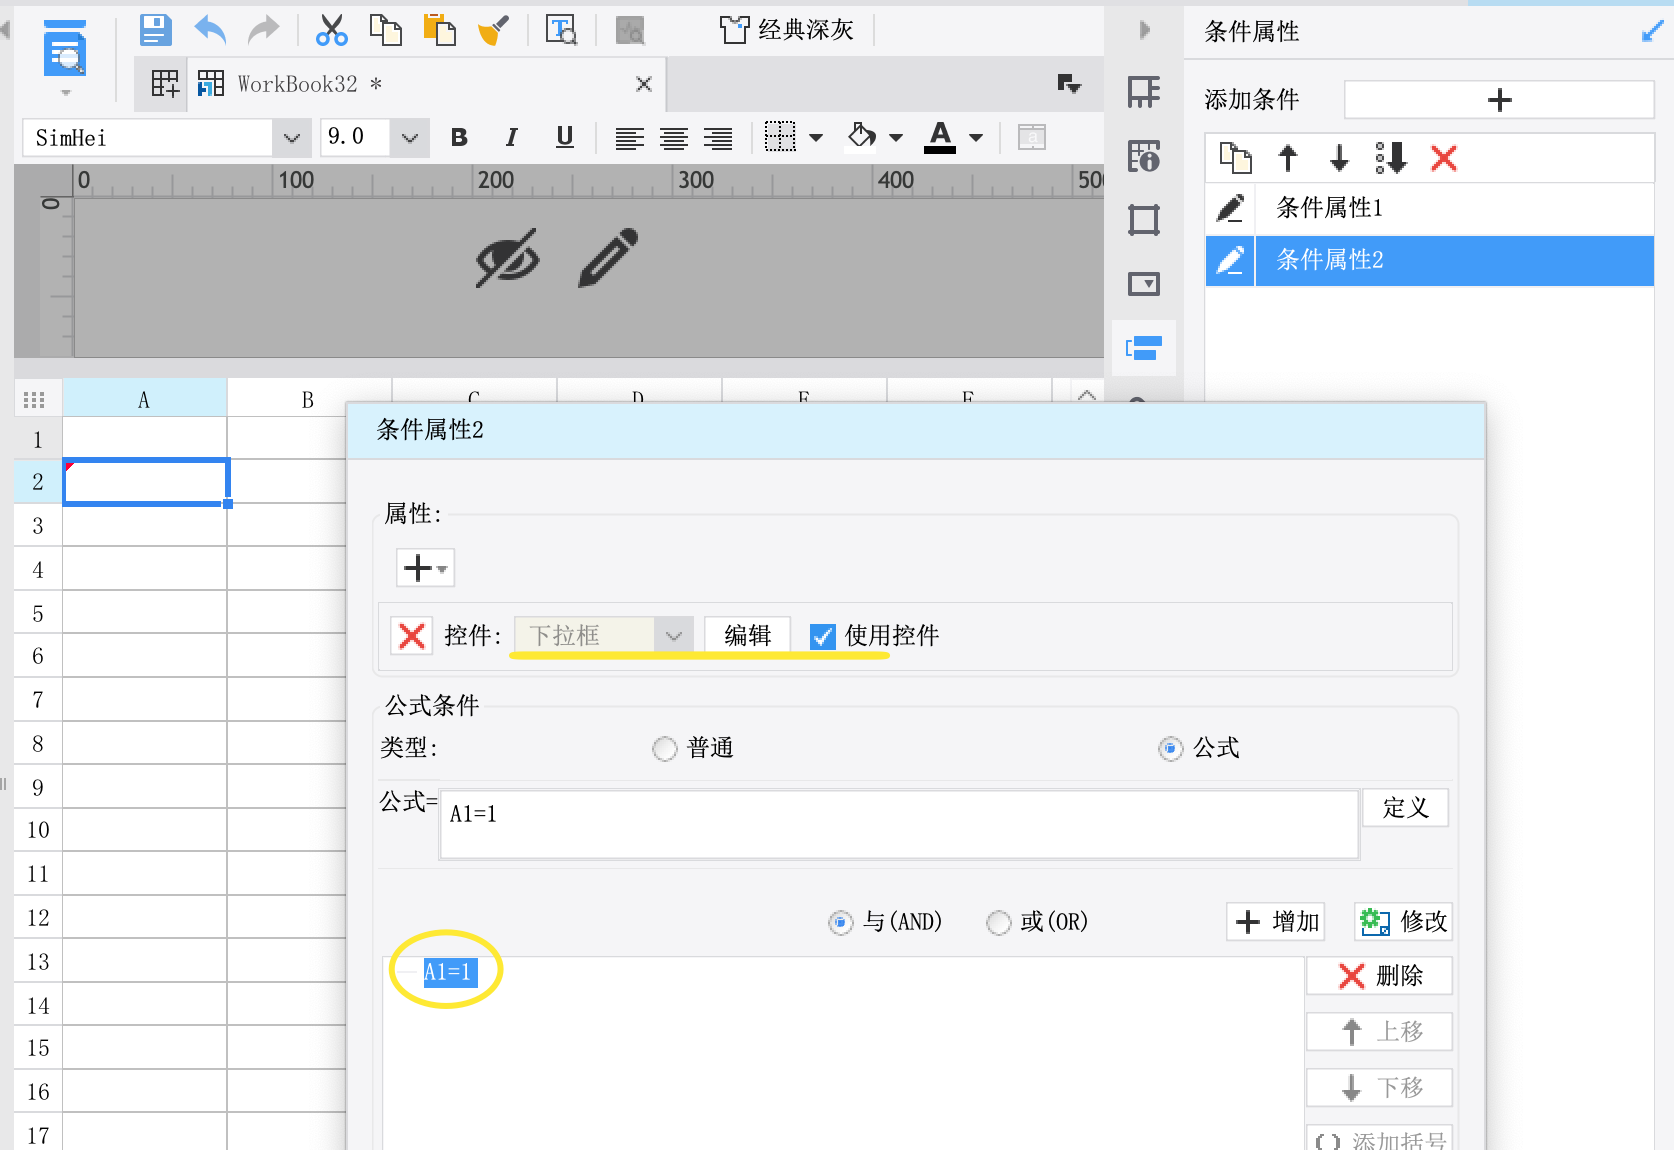1674x1150 pixels.
Task: Edit 条件属性1 with its pencil icon
Action: click(x=1230, y=208)
